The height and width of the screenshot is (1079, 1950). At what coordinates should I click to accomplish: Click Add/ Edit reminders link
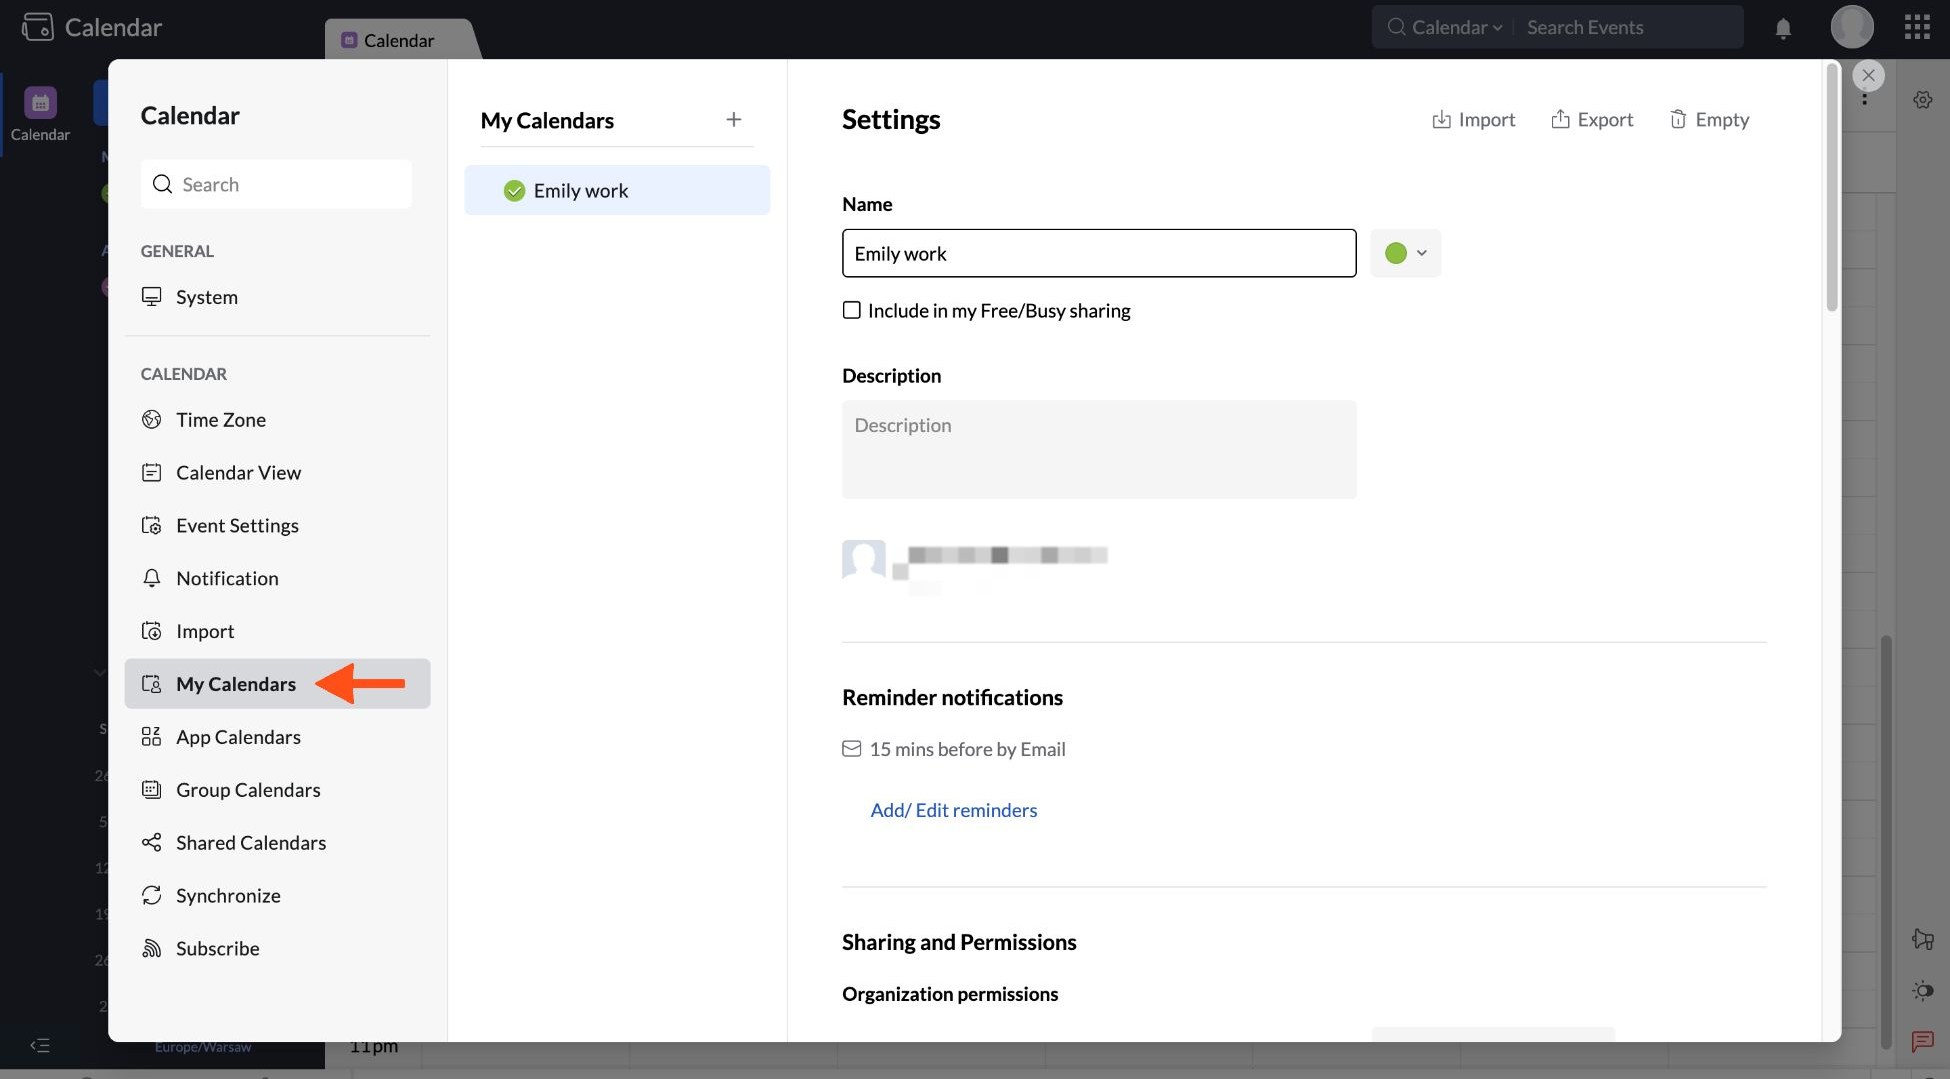[954, 811]
